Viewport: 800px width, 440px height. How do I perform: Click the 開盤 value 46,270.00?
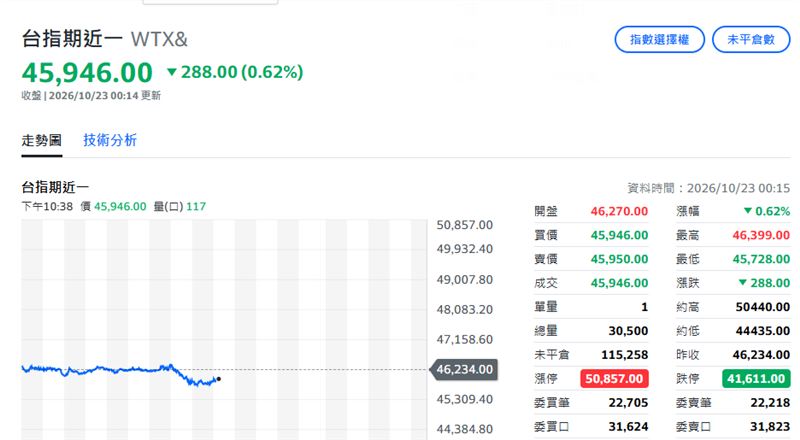619,211
